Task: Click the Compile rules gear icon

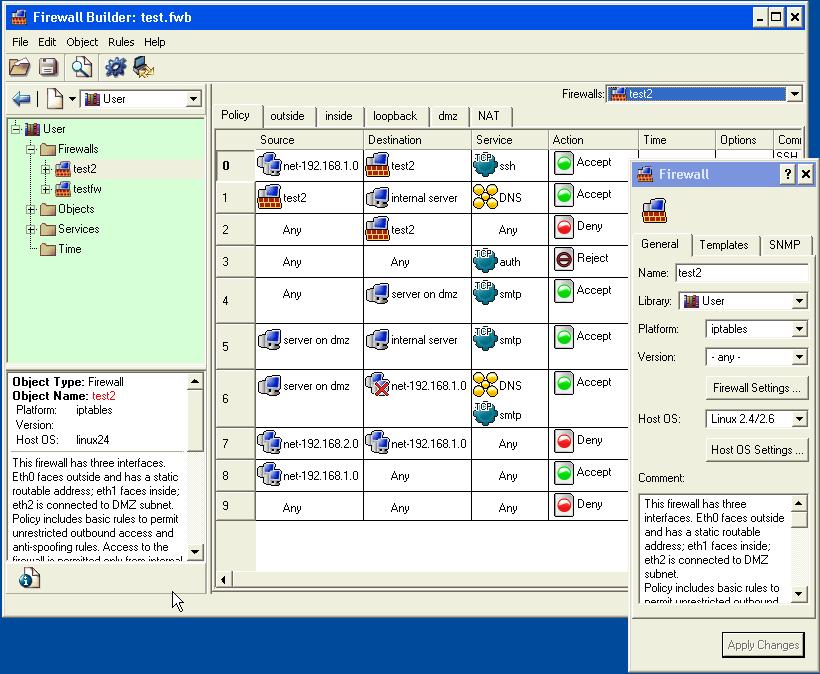Action: [x=115, y=67]
